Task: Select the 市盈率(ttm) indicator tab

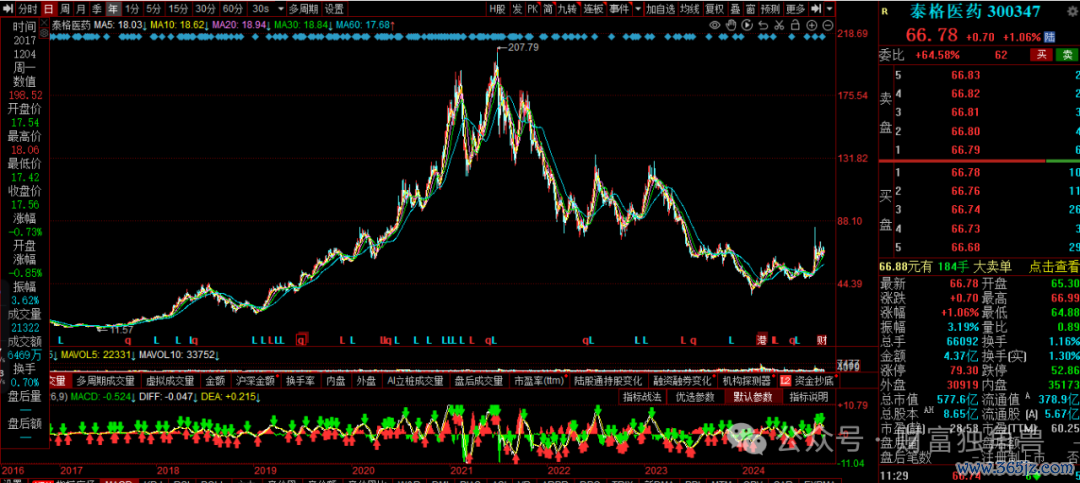Action: coord(538,380)
